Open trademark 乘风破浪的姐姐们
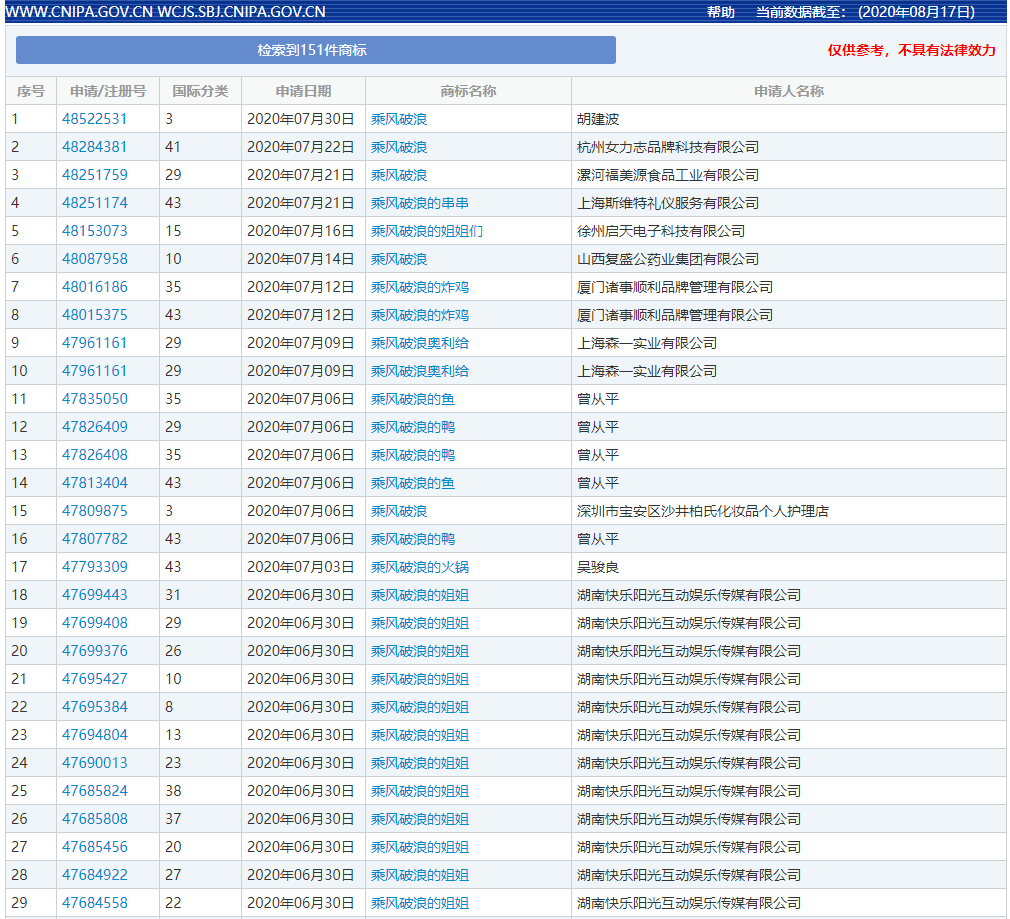 click(x=426, y=231)
